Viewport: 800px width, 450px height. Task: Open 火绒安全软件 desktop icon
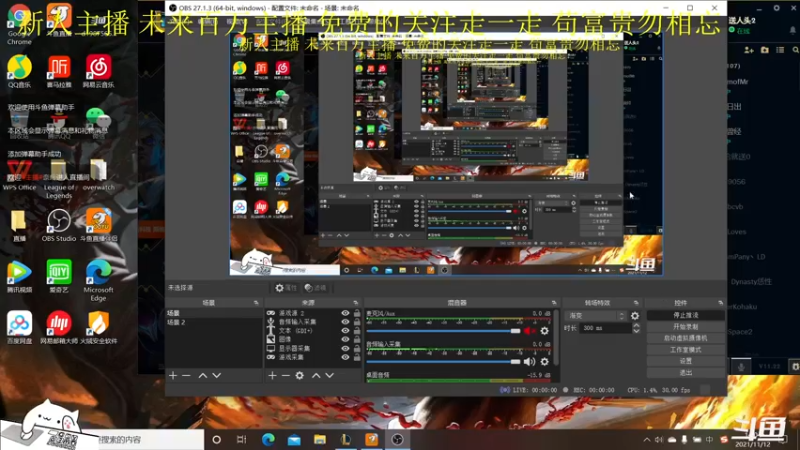pos(98,327)
